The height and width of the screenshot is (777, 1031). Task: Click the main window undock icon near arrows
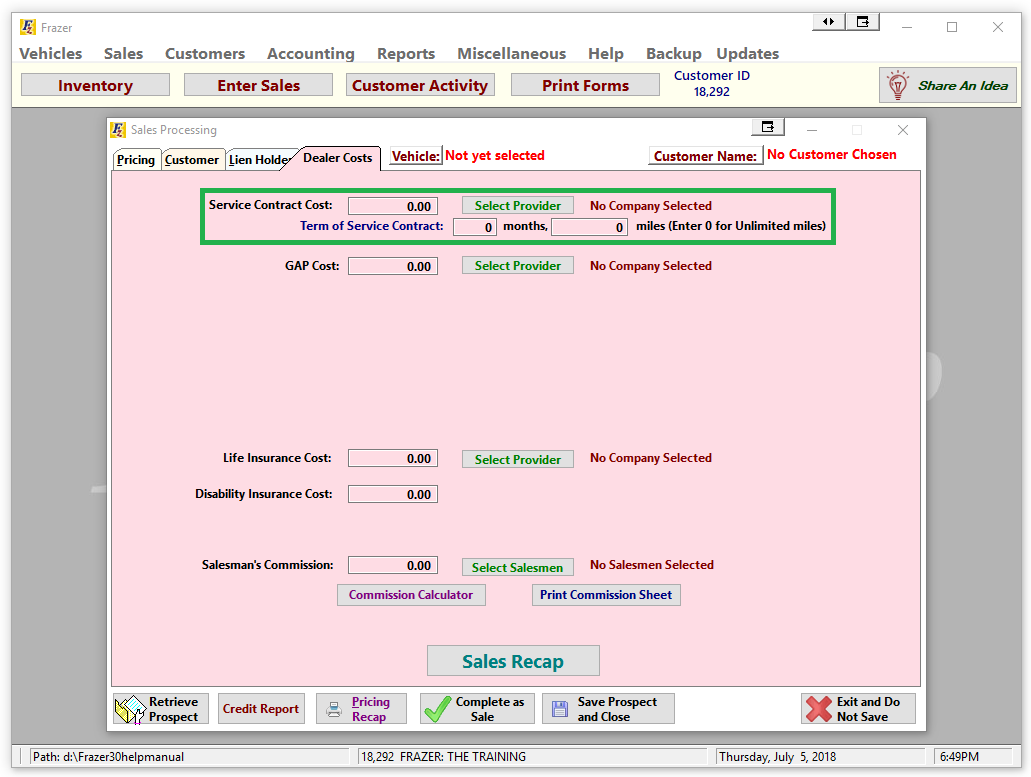pos(863,22)
